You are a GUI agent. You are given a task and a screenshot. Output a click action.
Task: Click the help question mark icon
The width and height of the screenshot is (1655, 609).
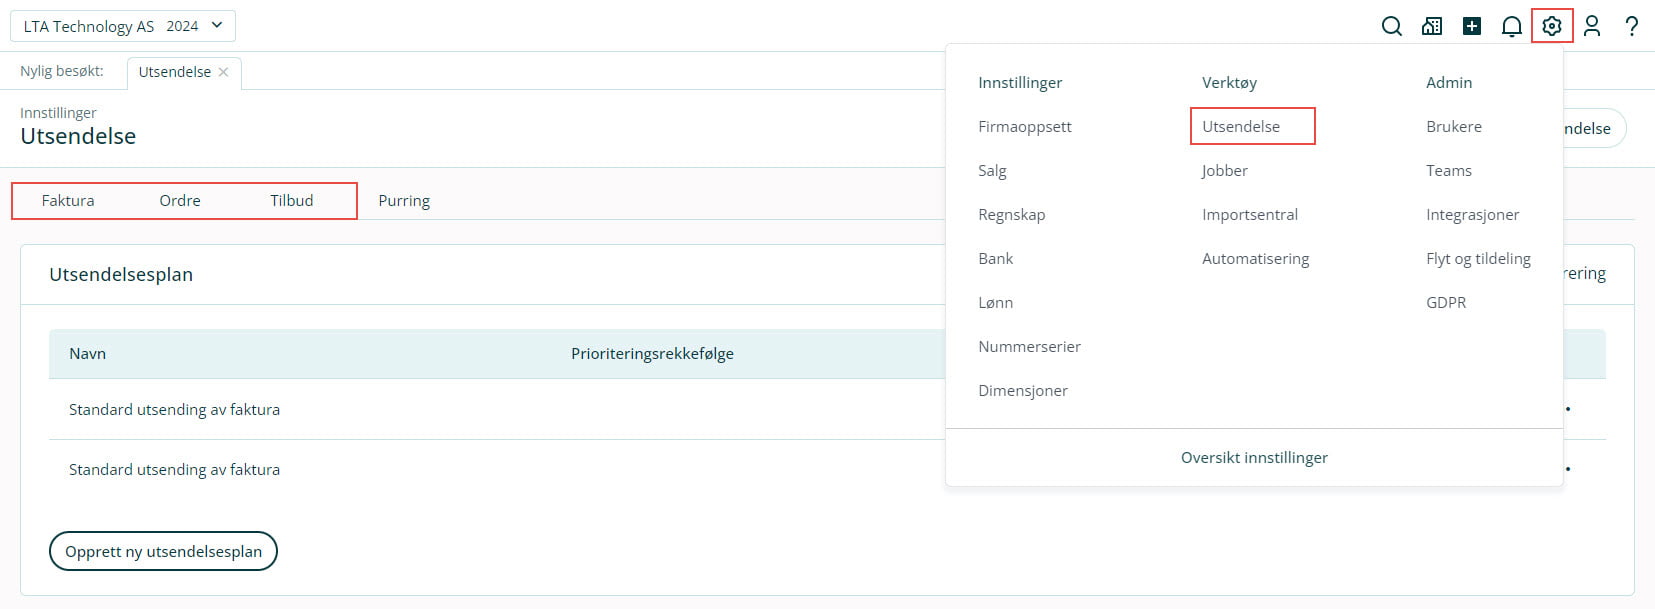click(1632, 26)
